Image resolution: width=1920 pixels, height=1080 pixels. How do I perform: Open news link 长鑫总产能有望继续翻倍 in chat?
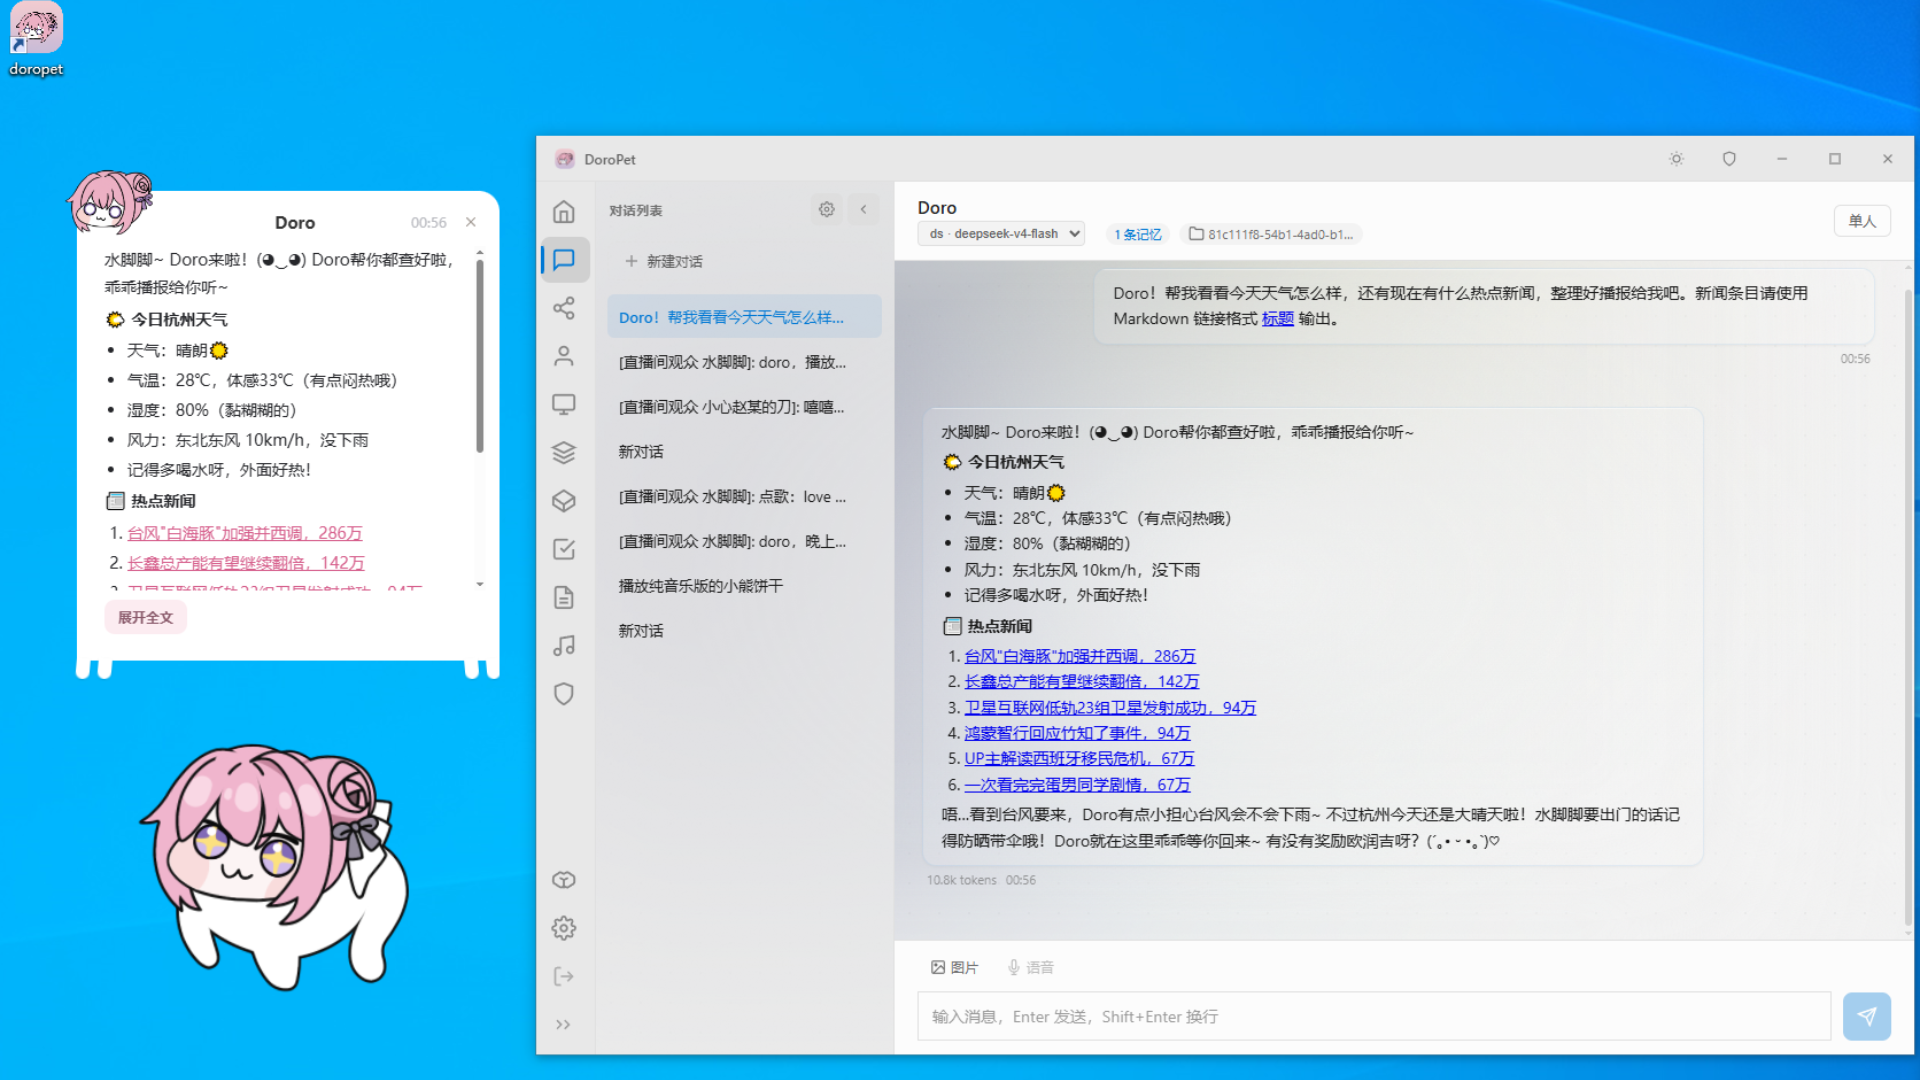pyautogui.click(x=1082, y=681)
